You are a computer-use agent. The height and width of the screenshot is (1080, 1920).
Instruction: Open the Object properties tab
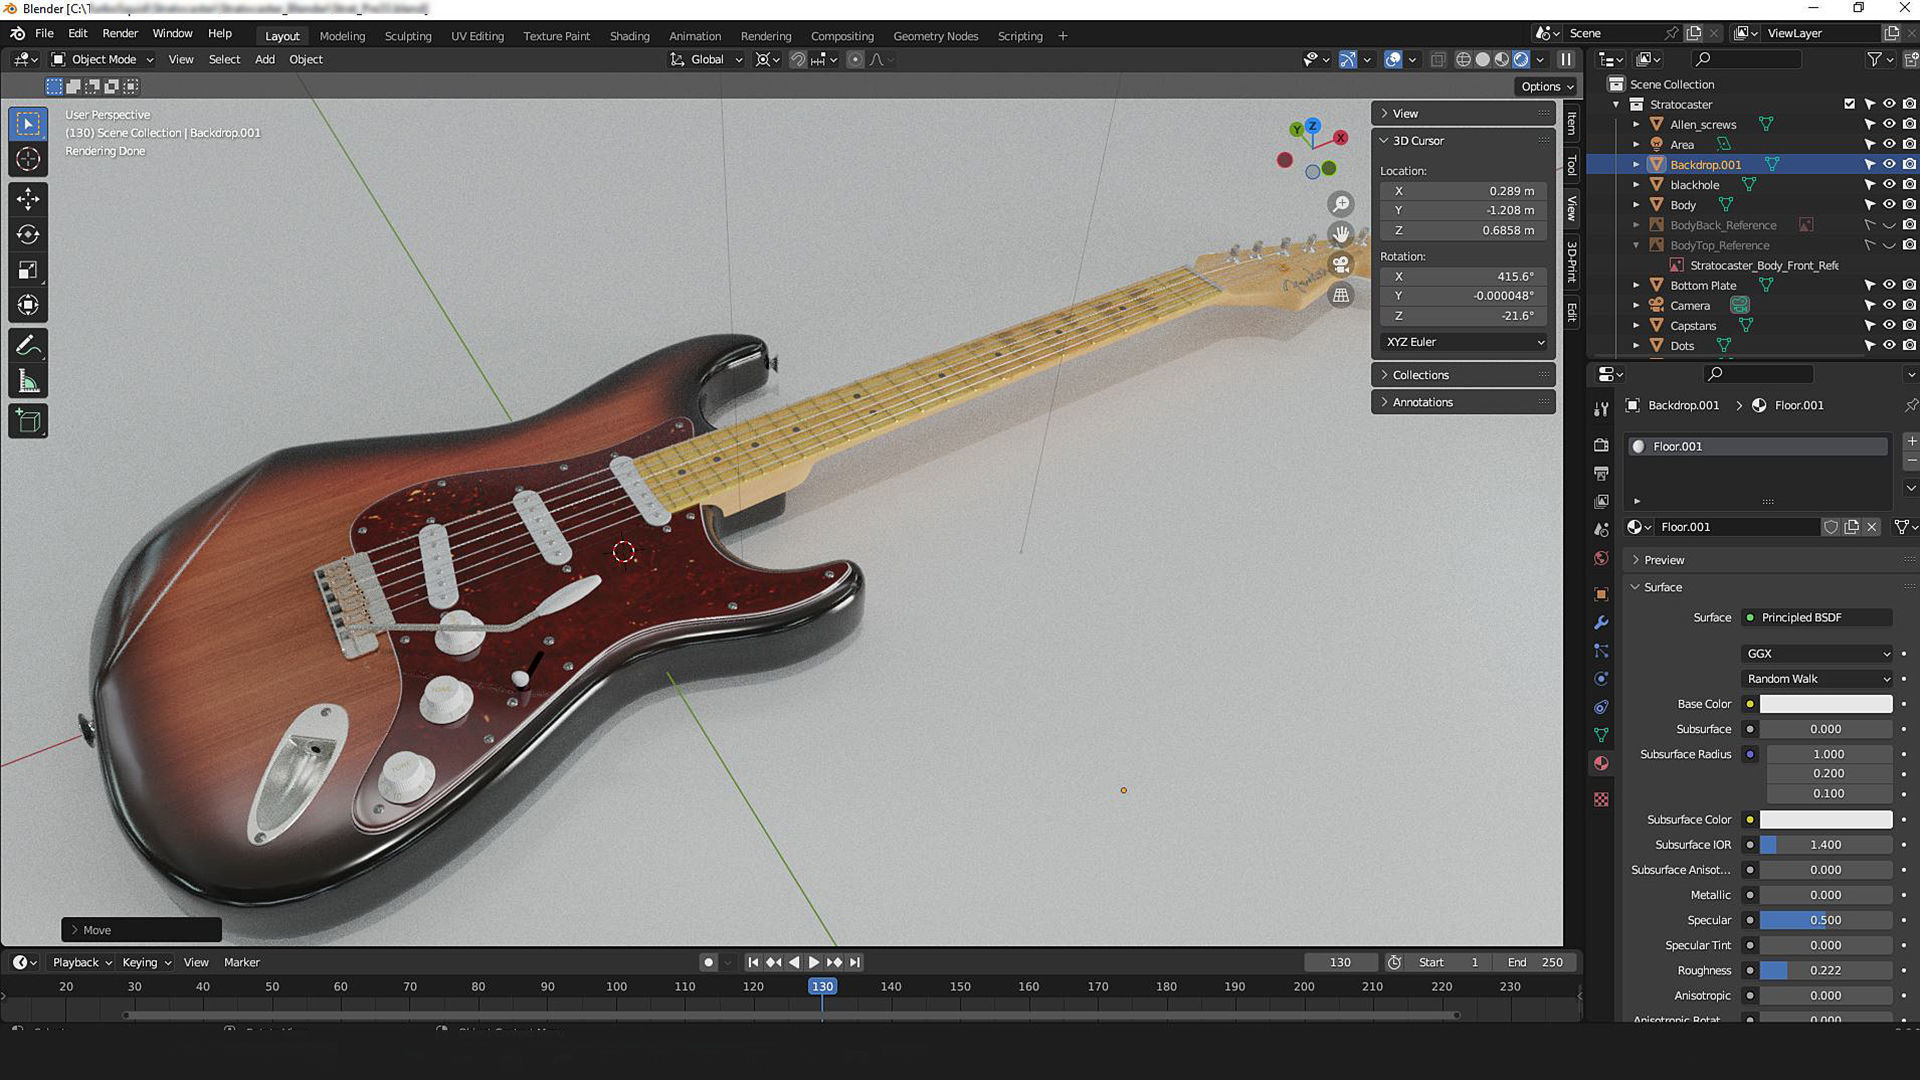click(x=1601, y=594)
